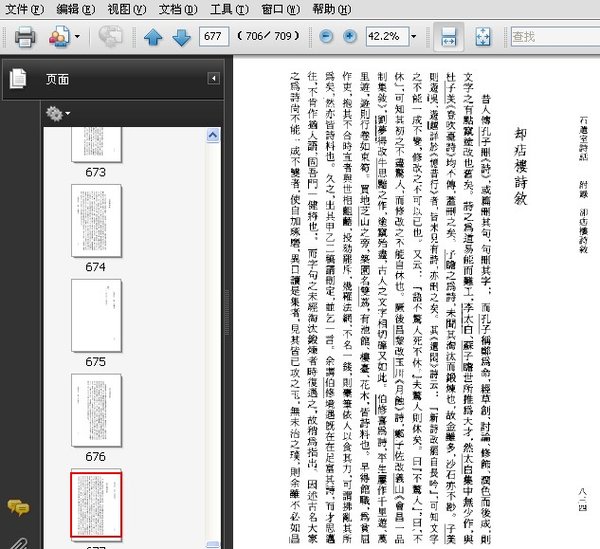Go to next page with down arrow
Screen dimensions: 600x549
click(x=181, y=37)
